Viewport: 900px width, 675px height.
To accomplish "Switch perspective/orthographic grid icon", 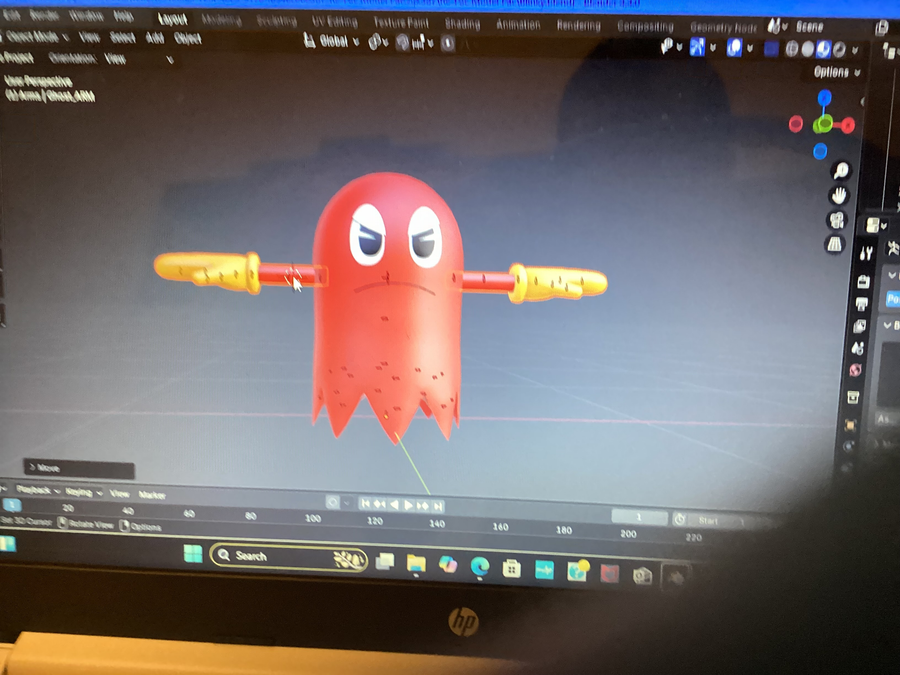I will [835, 245].
